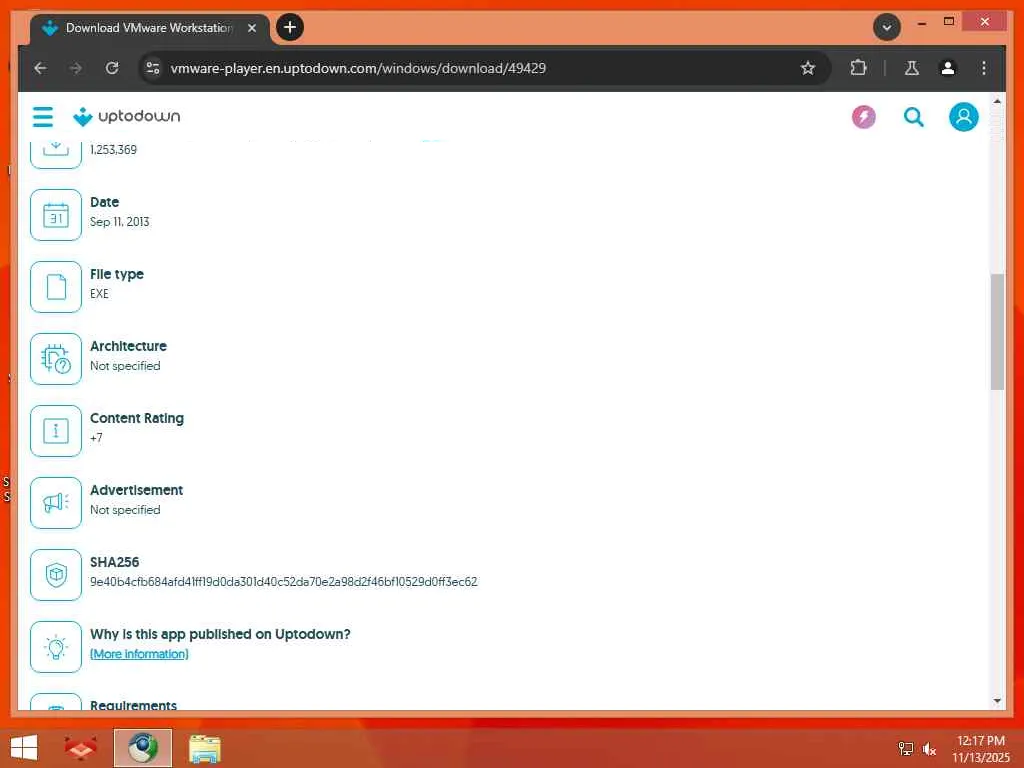
Task: Click the Content Rating info icon
Action: tap(56, 430)
